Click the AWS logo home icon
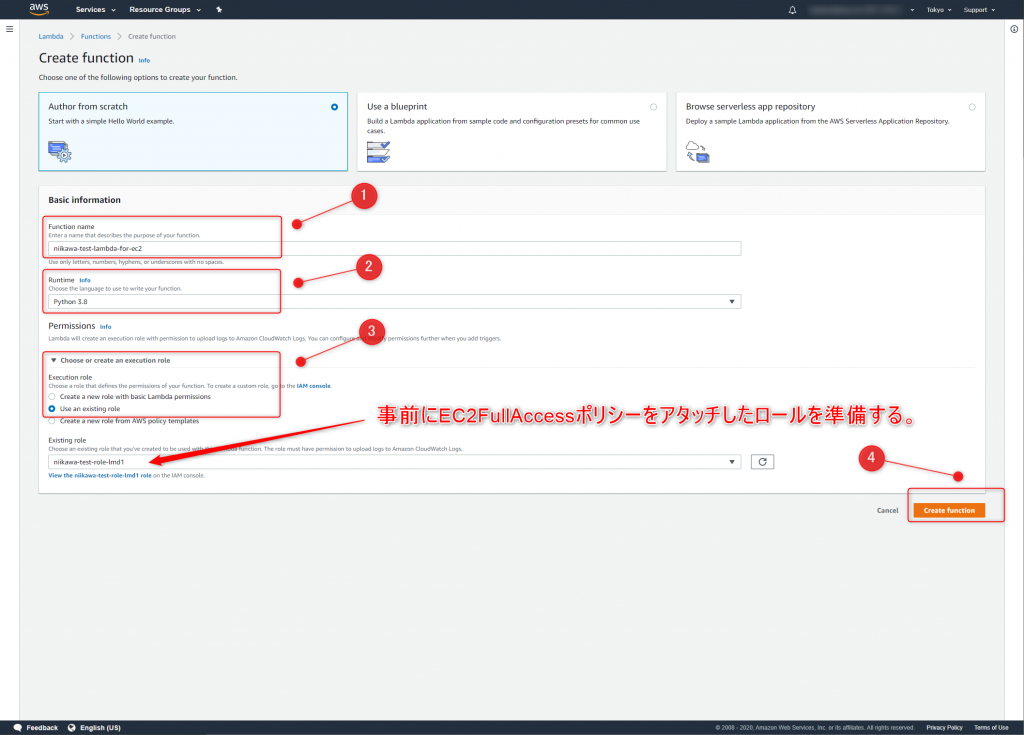Screen dimensions: 1024x735 click(x=39, y=9)
